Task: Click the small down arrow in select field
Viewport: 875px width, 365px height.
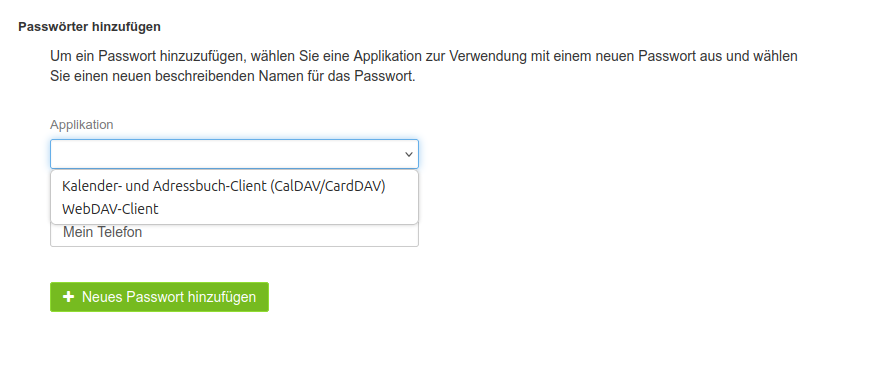Action: coord(408,155)
